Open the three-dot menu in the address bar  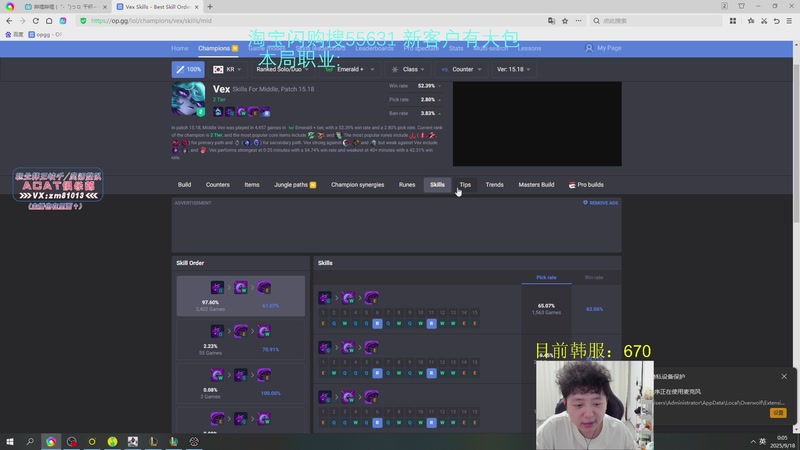[x=578, y=21]
